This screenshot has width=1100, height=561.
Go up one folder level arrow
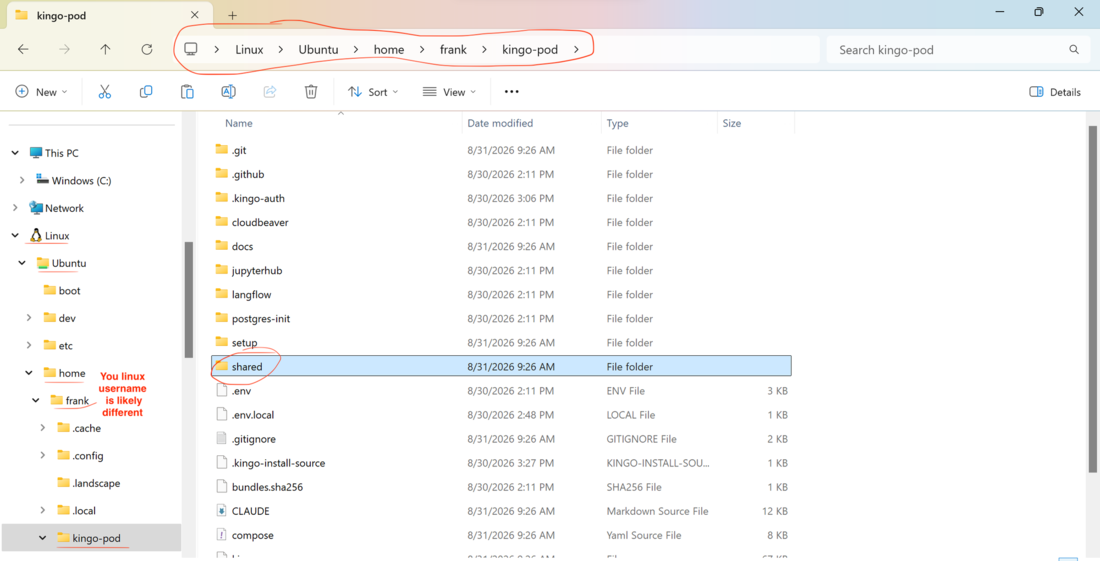[x=105, y=50]
